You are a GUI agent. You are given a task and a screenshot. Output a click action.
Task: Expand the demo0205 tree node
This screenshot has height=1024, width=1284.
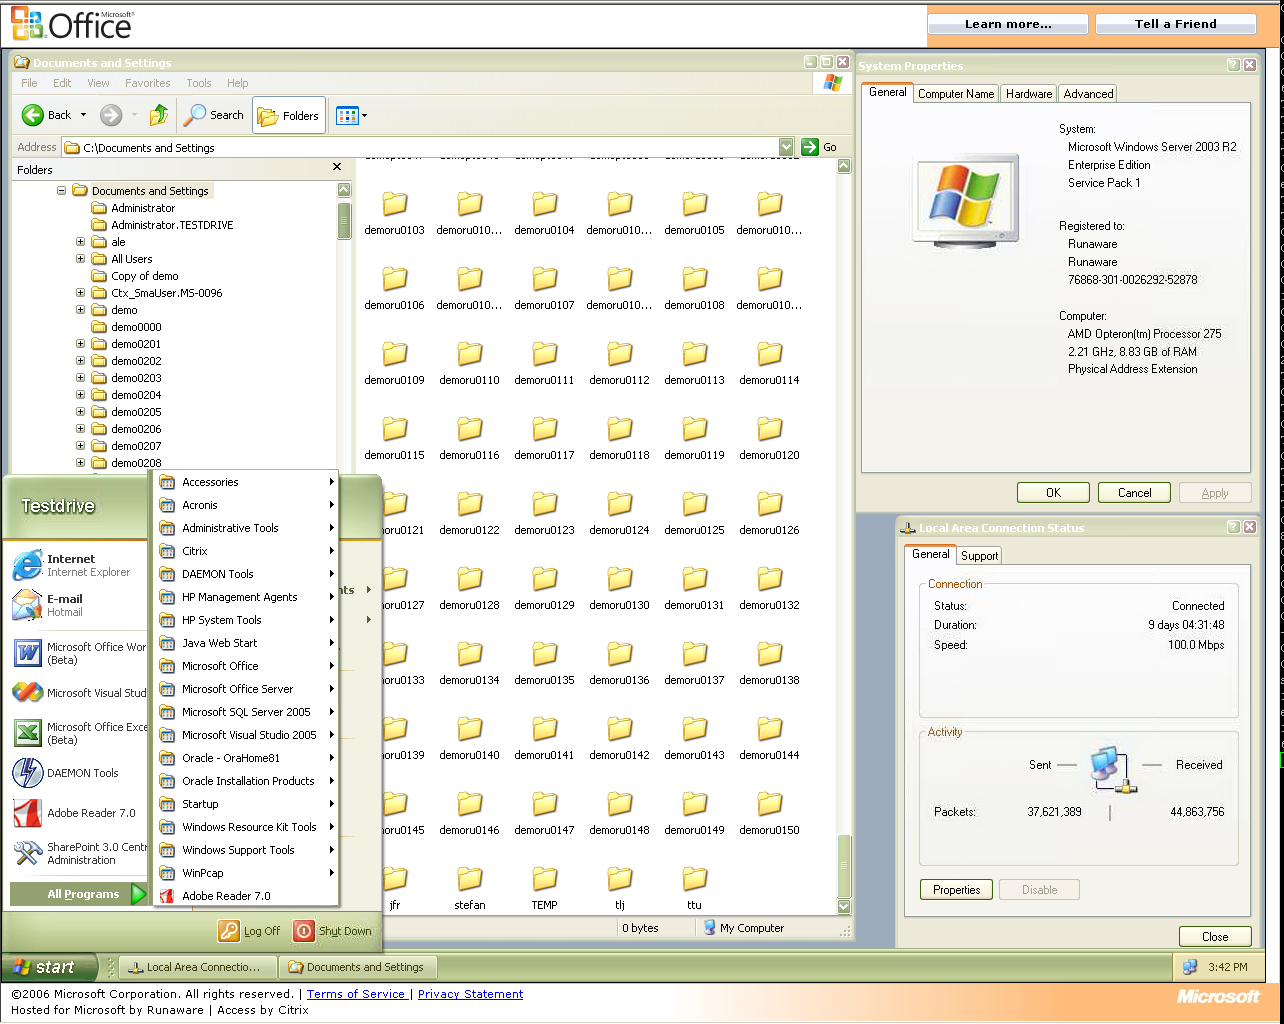coord(81,412)
